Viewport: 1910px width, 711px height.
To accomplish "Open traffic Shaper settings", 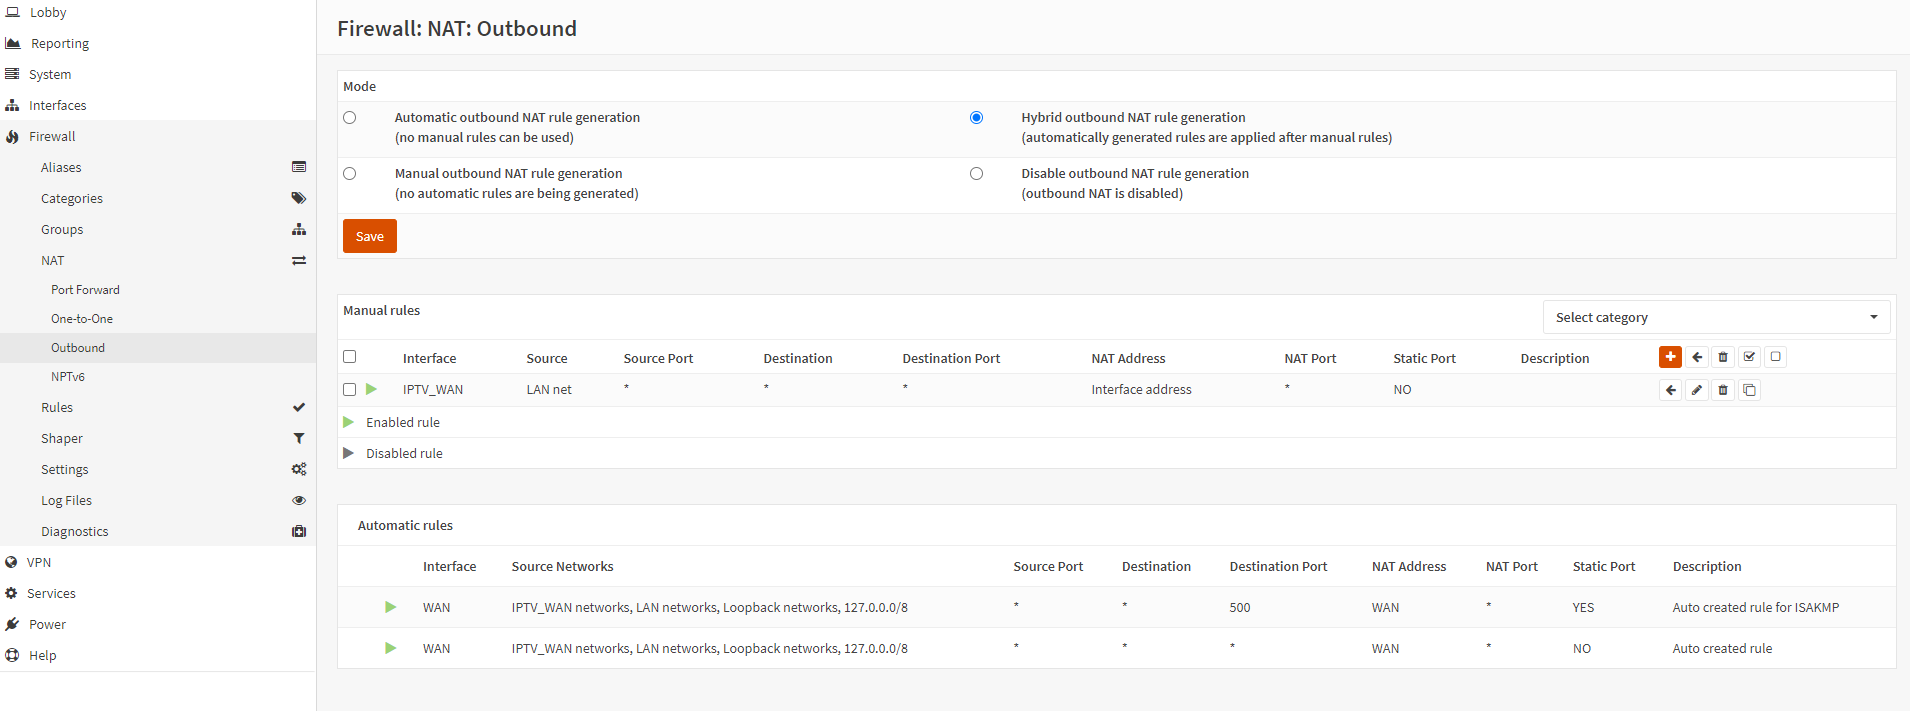I will (x=158, y=438).
